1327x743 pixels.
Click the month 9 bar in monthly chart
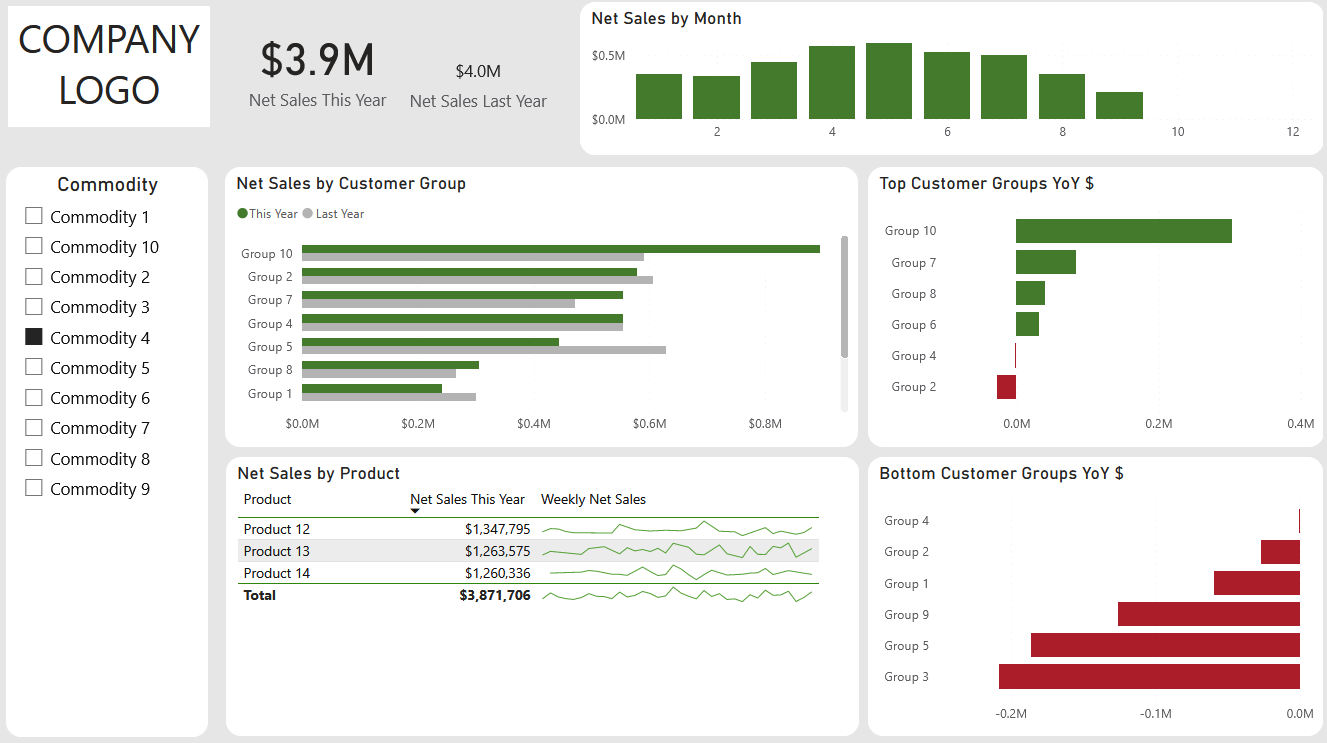1119,106
